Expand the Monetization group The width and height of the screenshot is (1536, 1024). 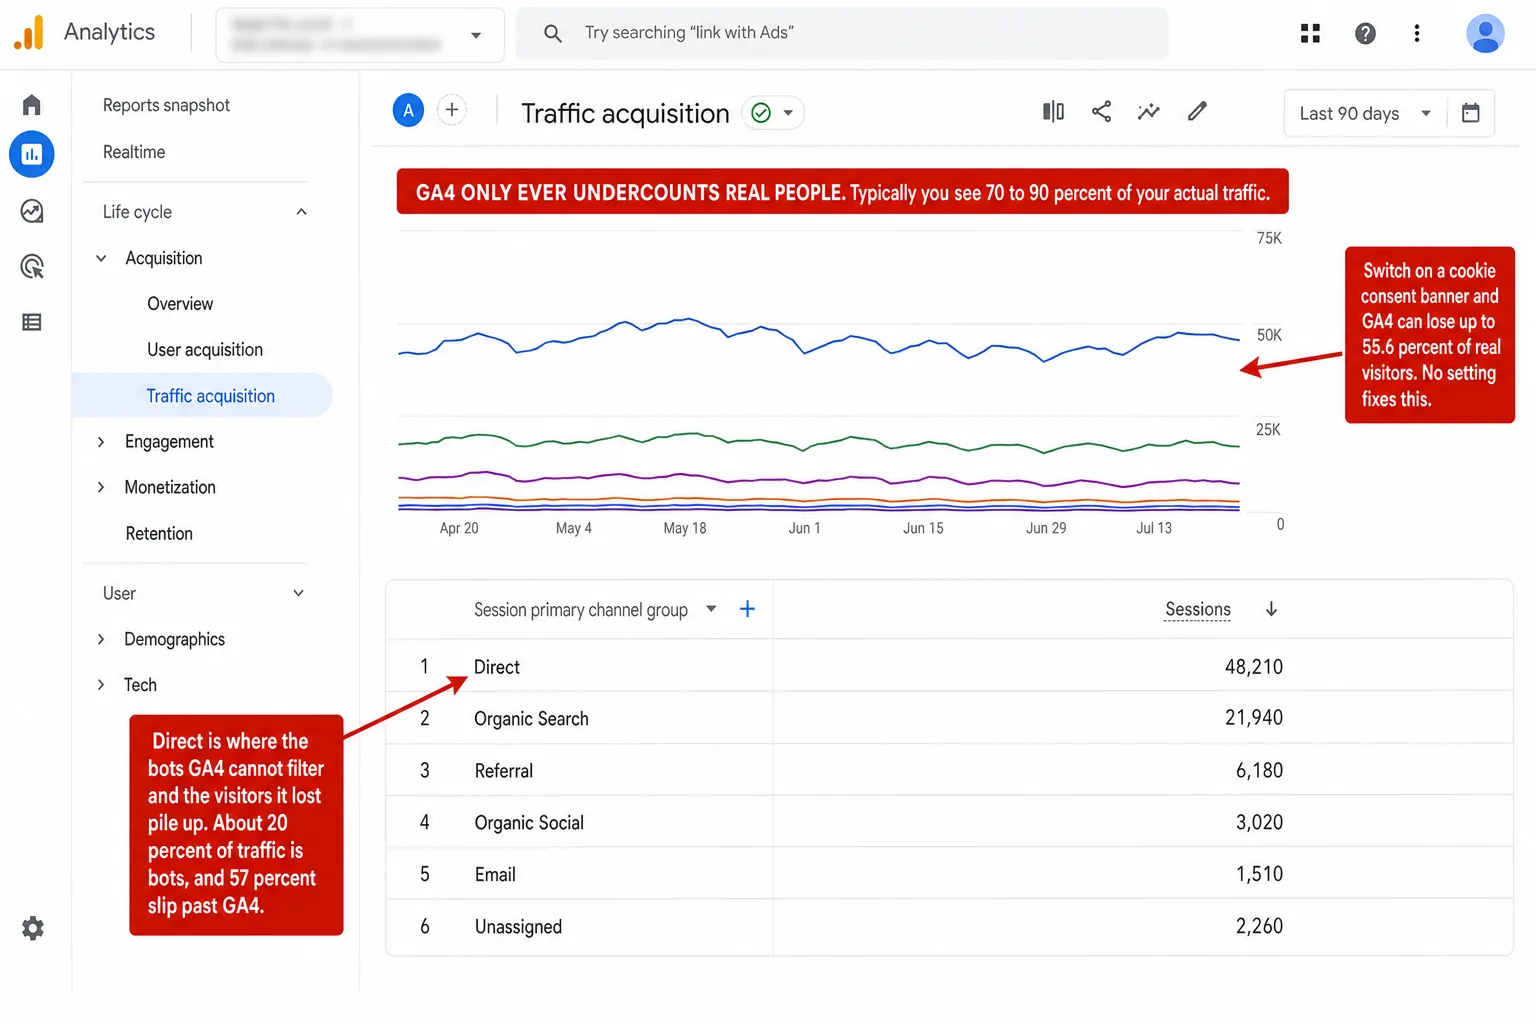(101, 487)
